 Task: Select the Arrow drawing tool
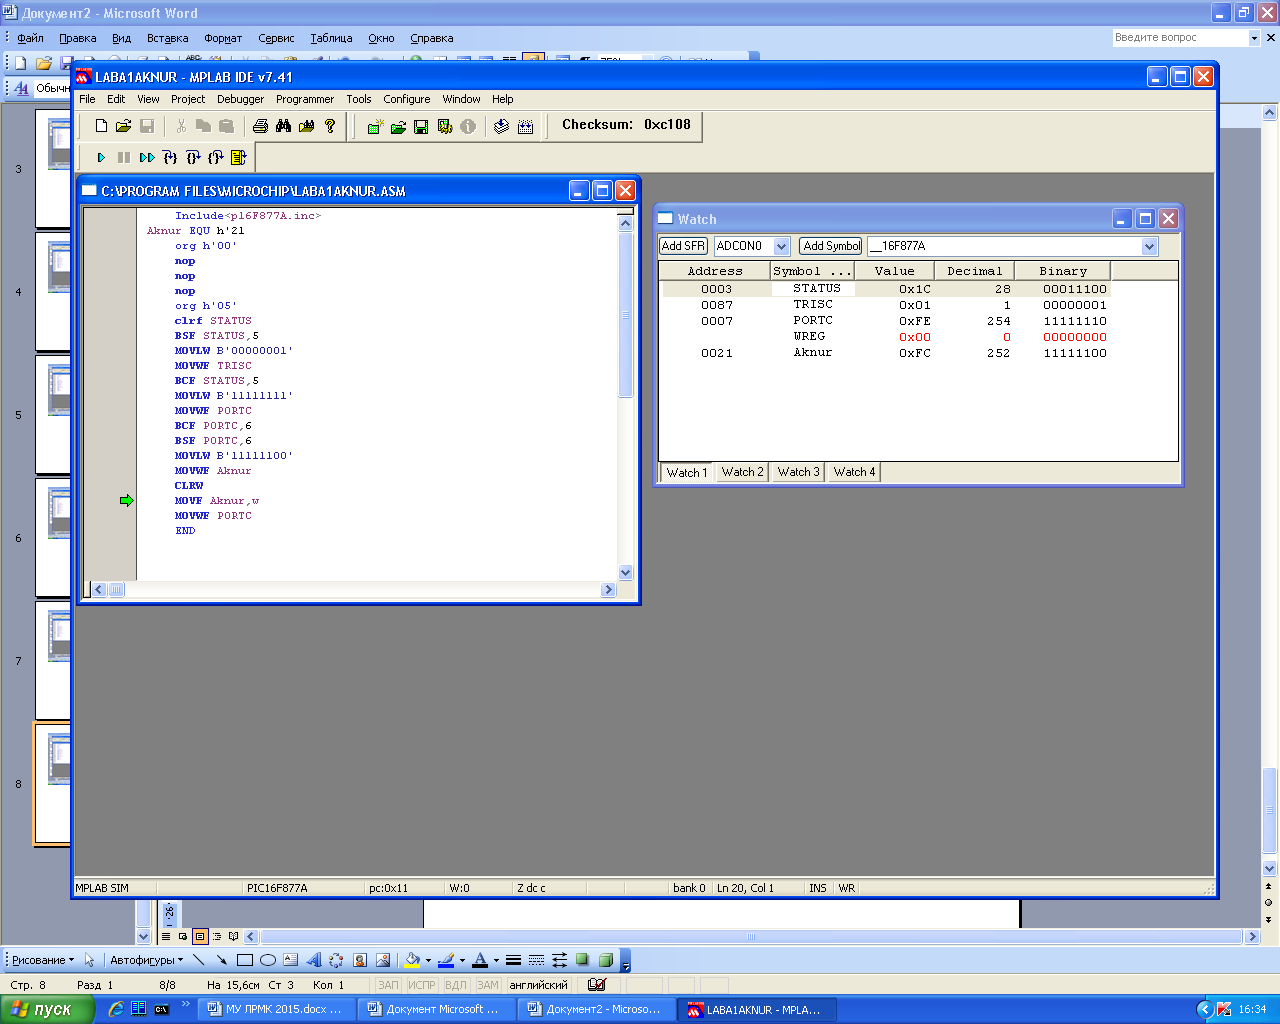(221, 960)
